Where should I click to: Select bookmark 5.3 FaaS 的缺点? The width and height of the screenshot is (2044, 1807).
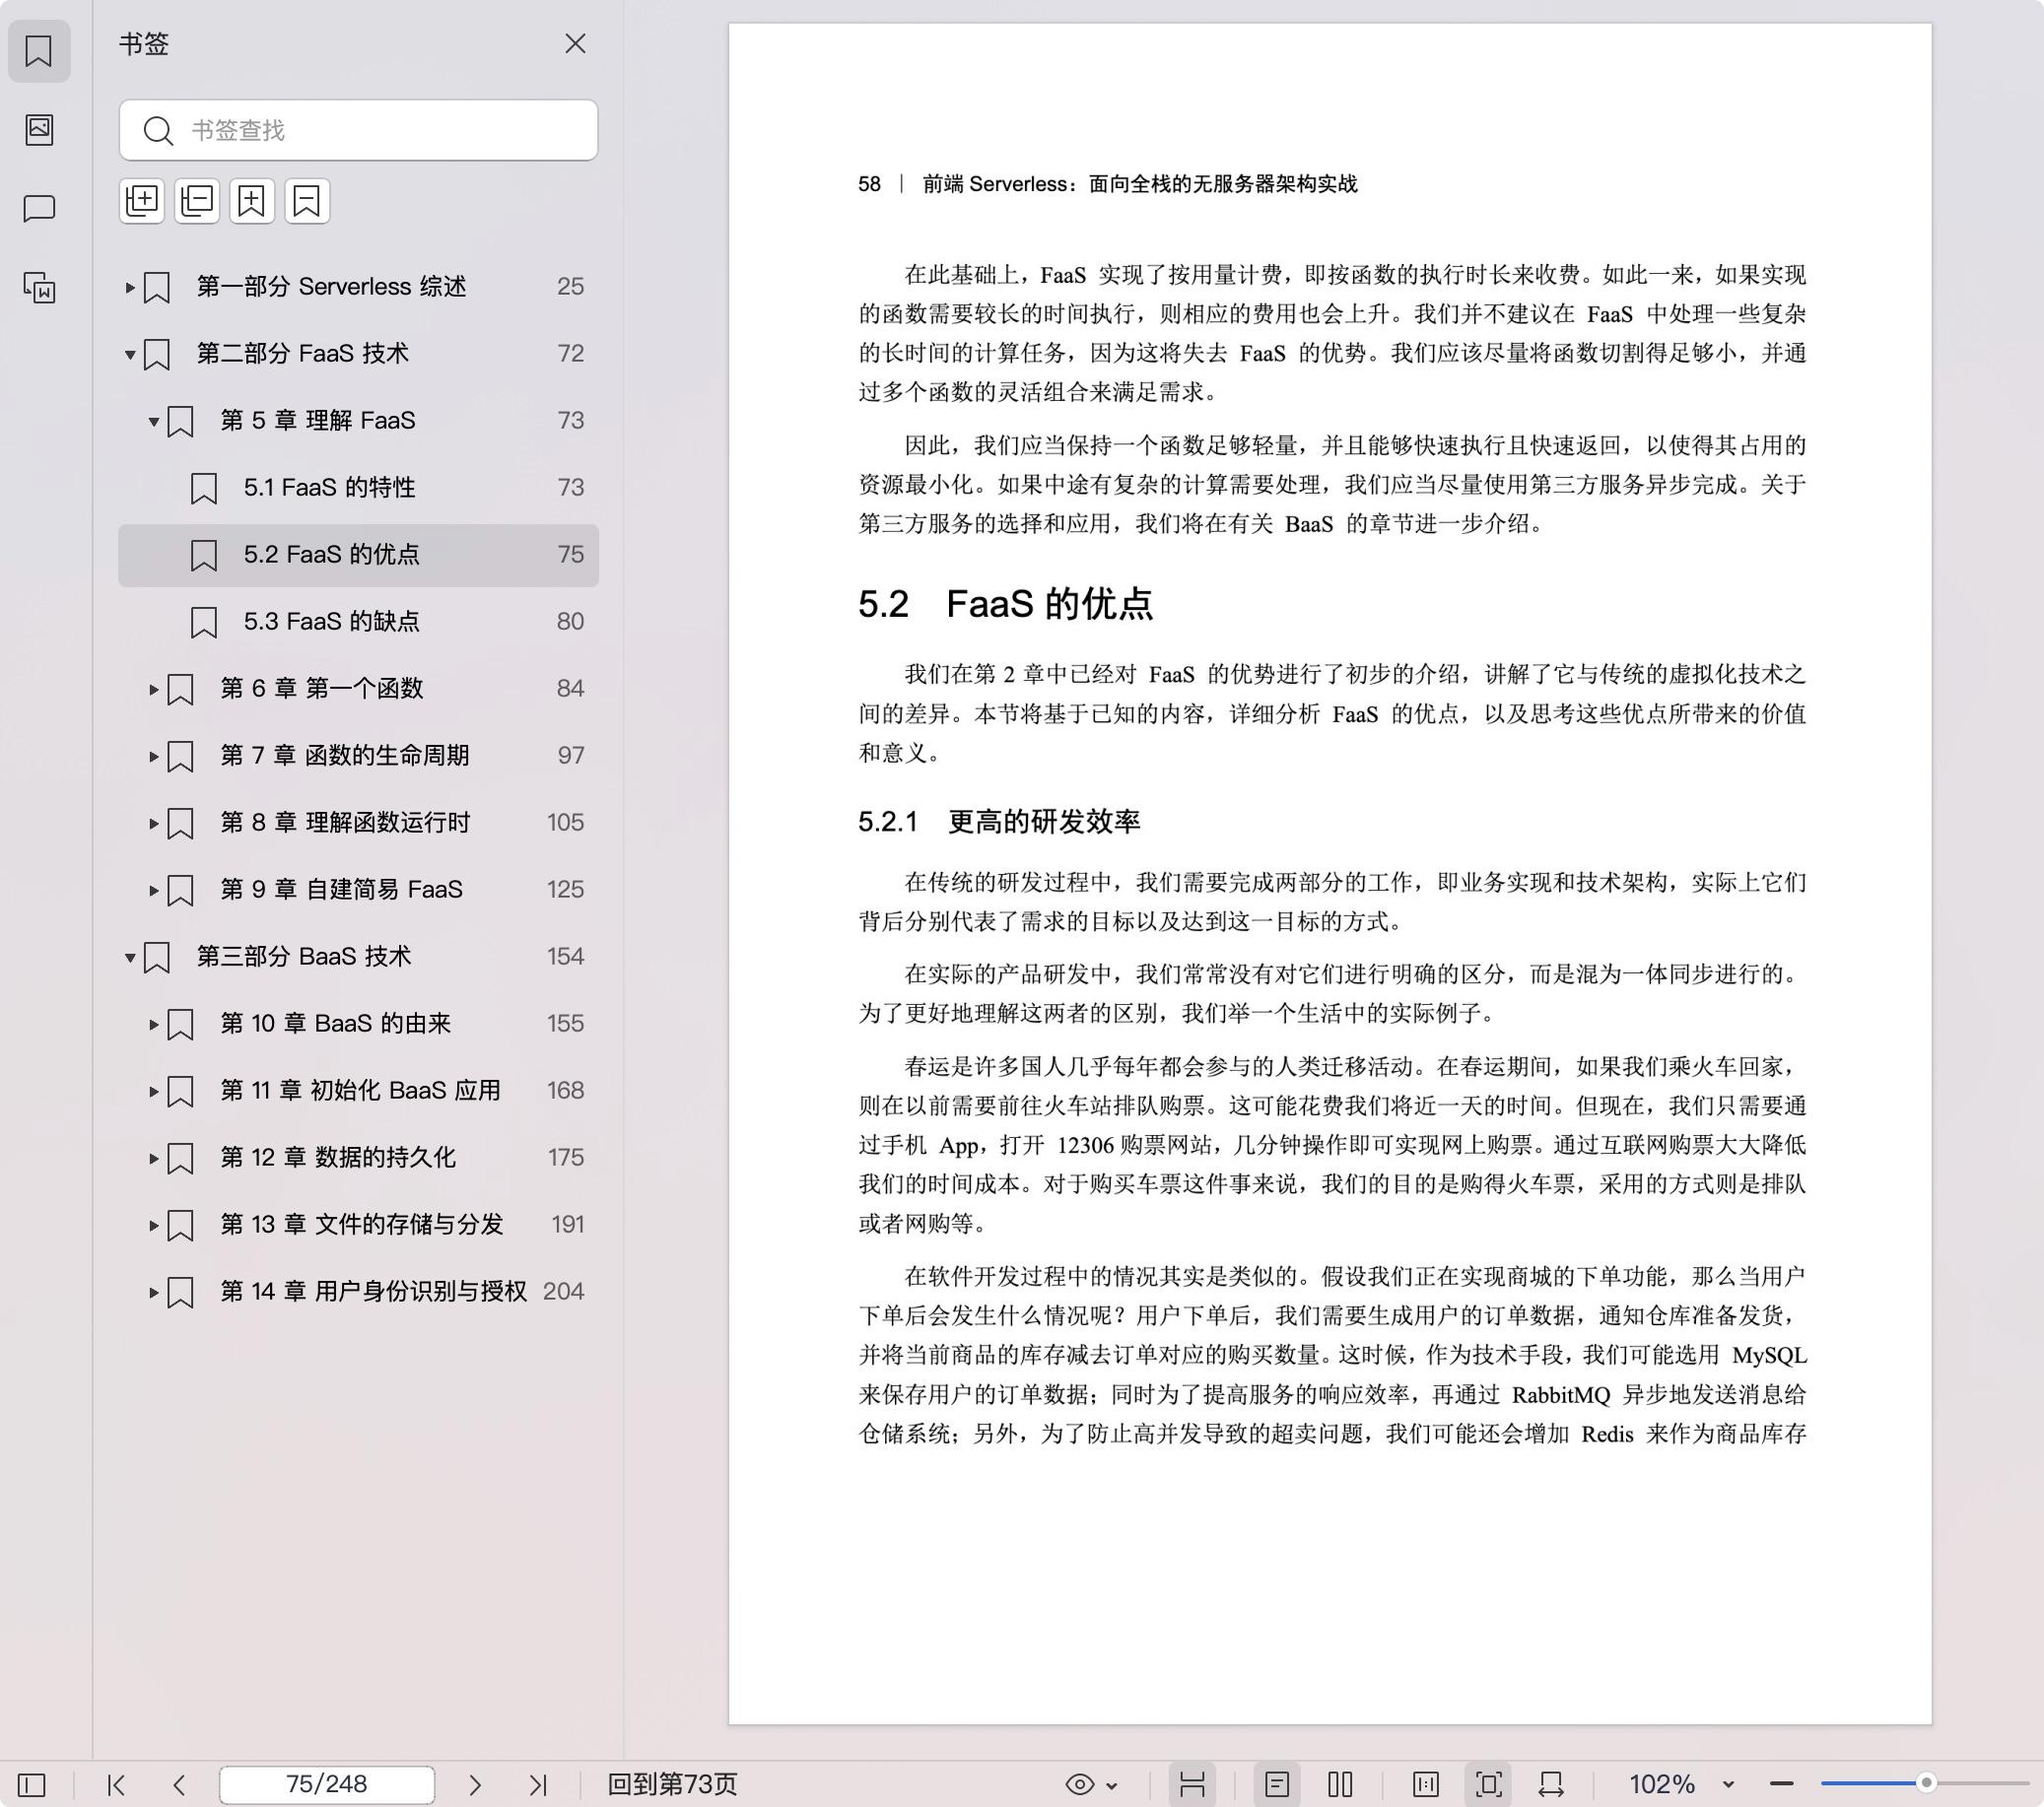(358, 622)
